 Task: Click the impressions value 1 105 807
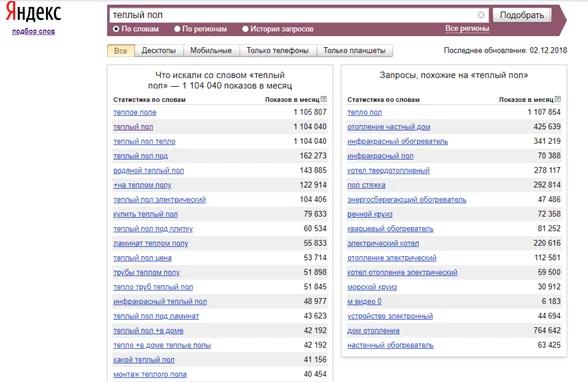pos(310,112)
